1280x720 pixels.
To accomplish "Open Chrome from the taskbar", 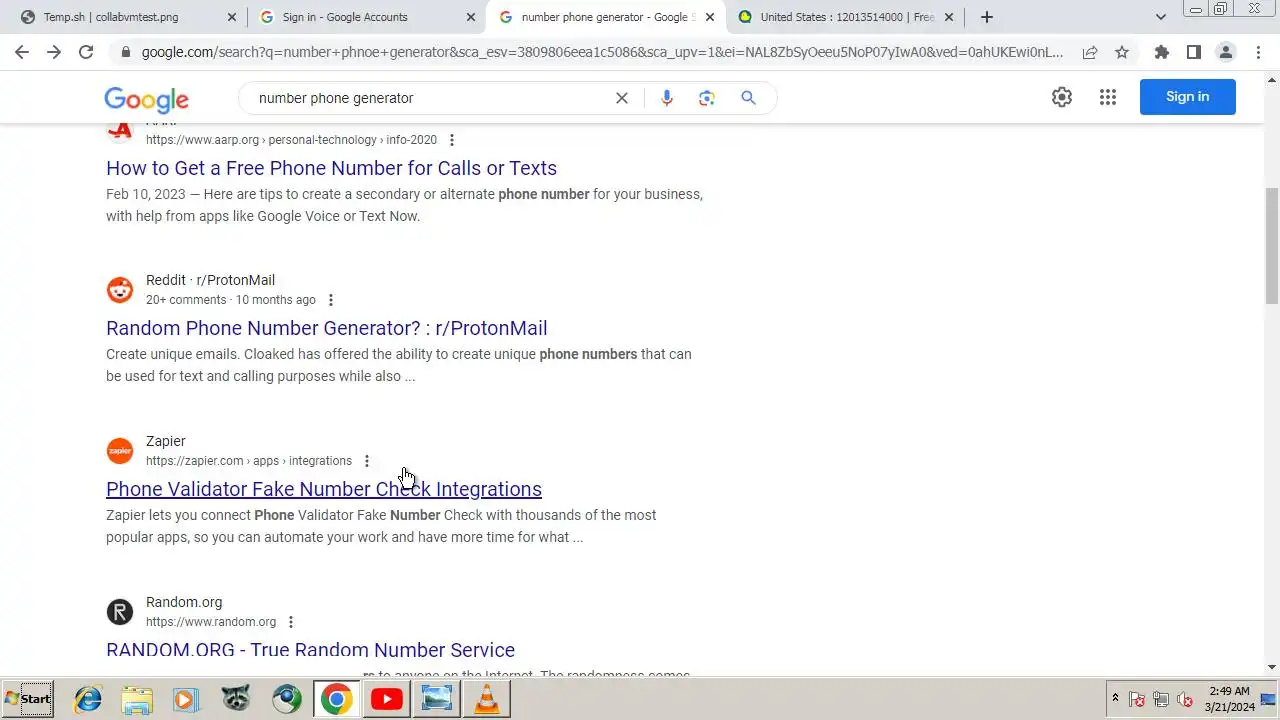I will 336,699.
